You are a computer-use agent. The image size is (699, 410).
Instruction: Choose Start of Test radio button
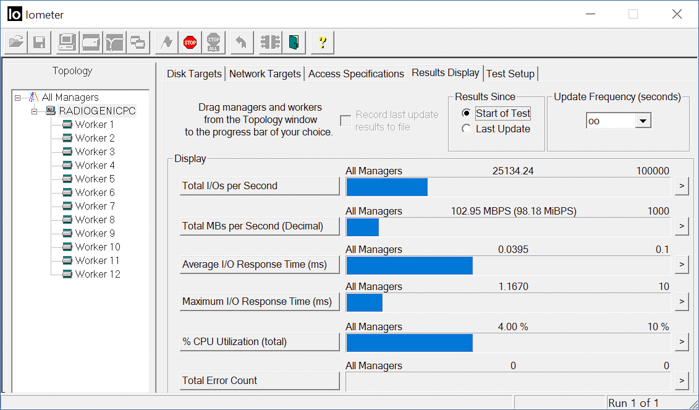(466, 113)
